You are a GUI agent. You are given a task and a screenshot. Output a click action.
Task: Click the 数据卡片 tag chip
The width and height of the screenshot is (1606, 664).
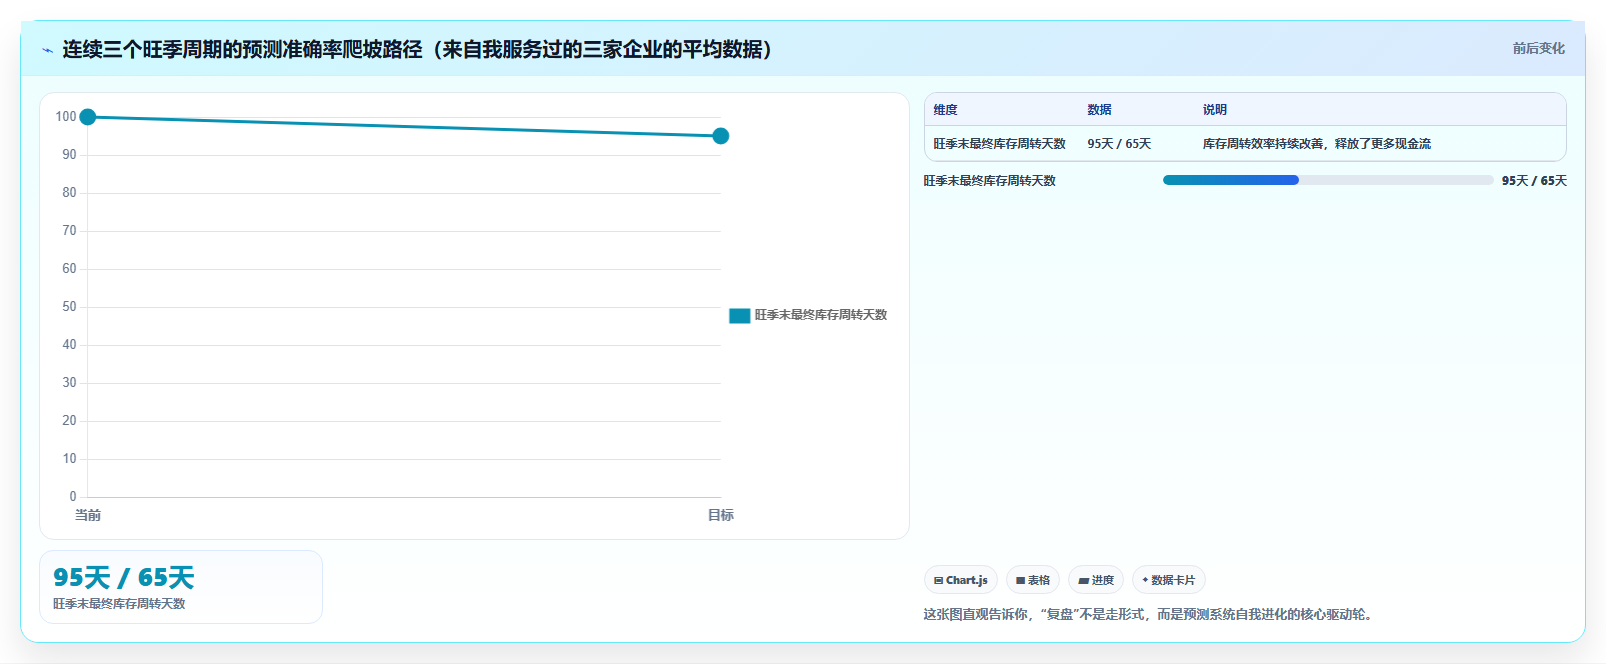[1169, 580]
